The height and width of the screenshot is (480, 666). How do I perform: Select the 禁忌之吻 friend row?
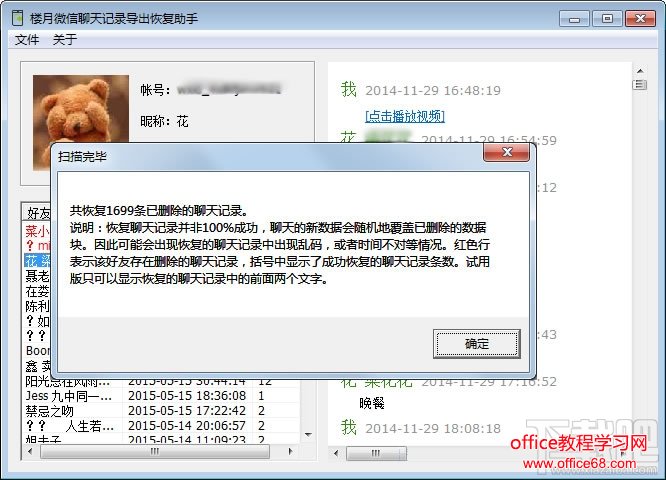click(x=161, y=411)
